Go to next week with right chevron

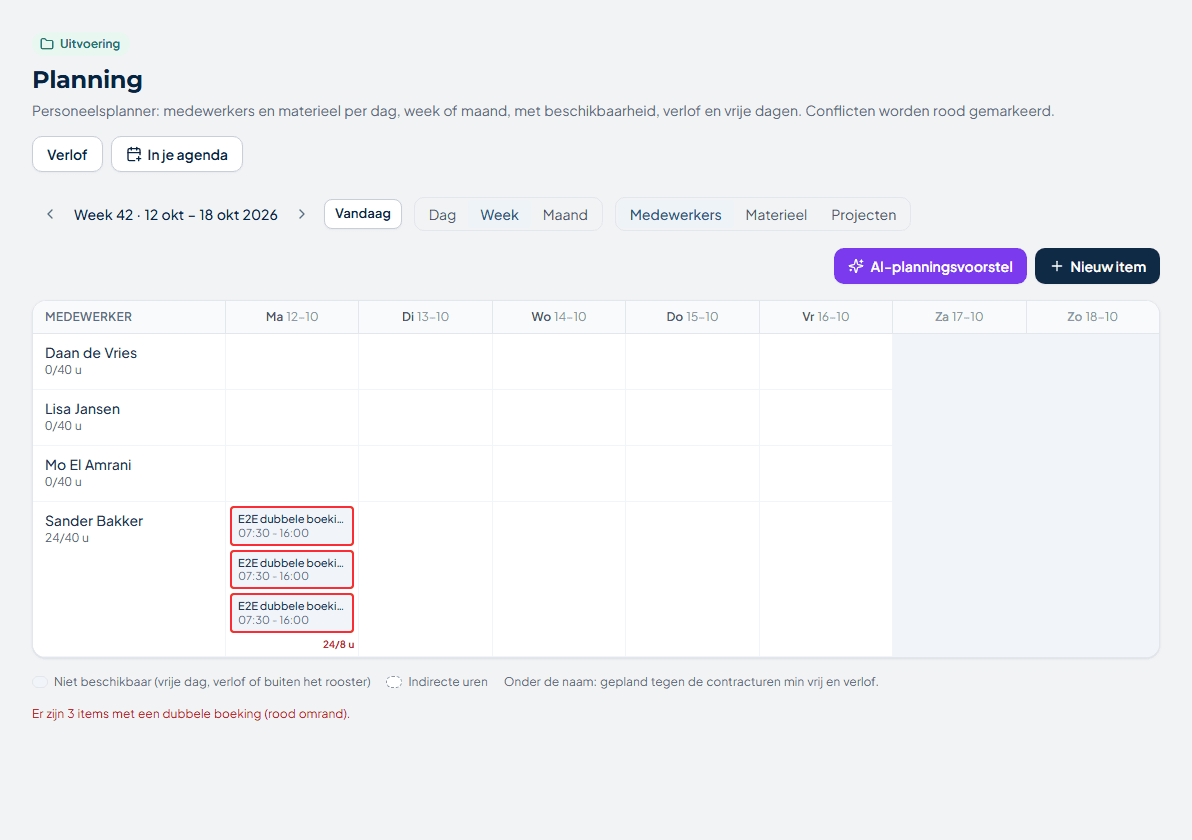click(x=302, y=214)
